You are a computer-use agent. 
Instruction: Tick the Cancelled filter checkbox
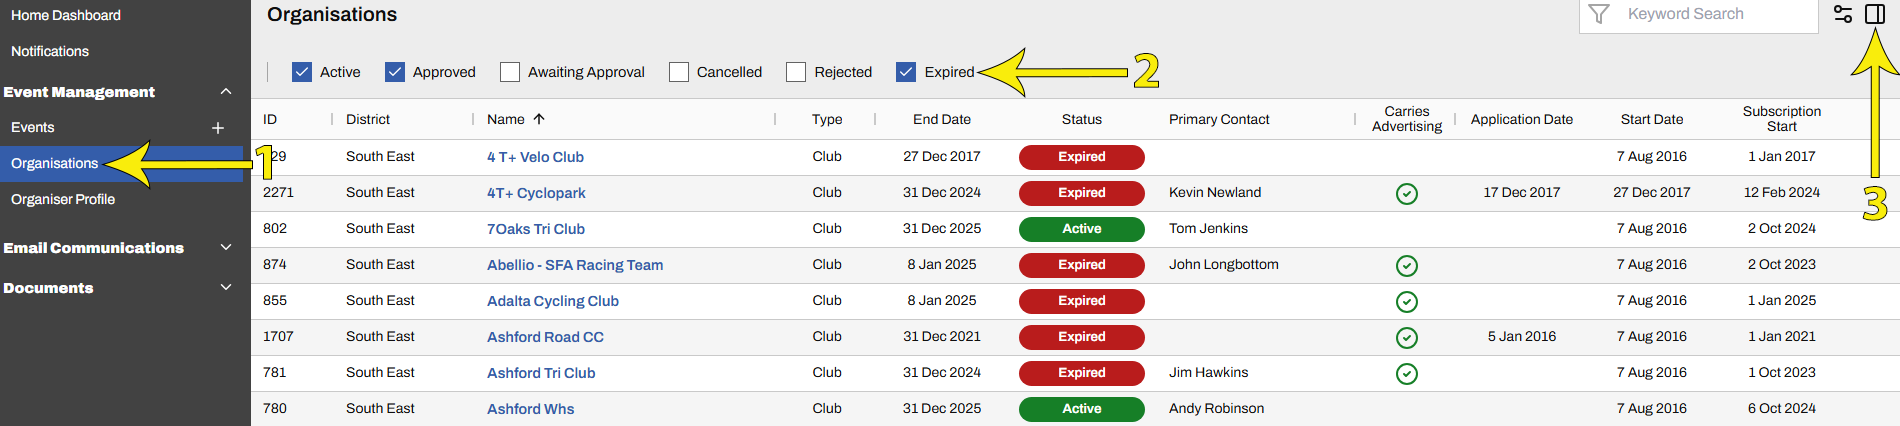point(679,72)
